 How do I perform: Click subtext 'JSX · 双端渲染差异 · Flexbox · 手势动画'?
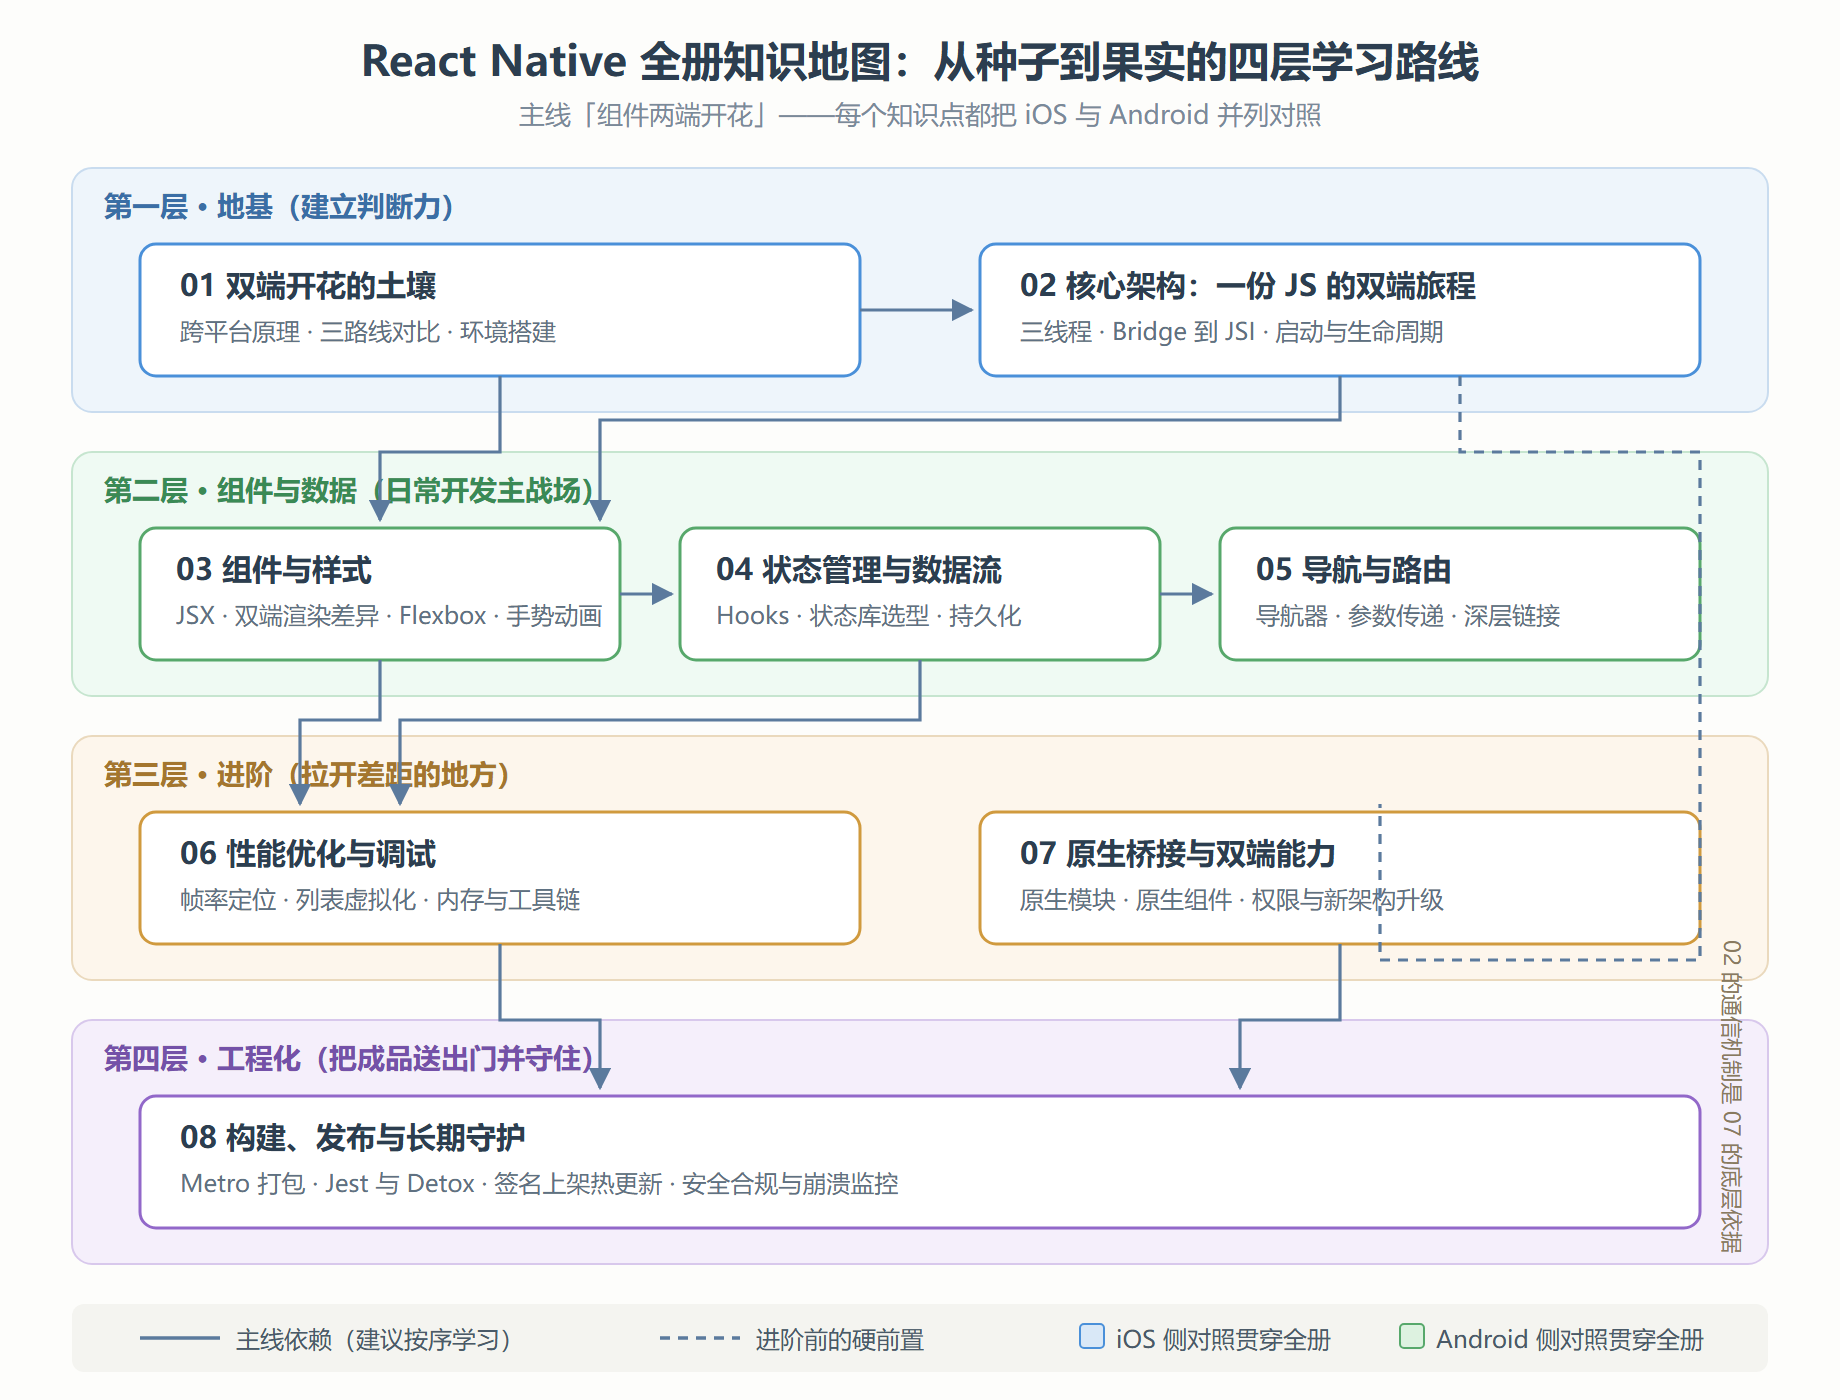click(389, 616)
